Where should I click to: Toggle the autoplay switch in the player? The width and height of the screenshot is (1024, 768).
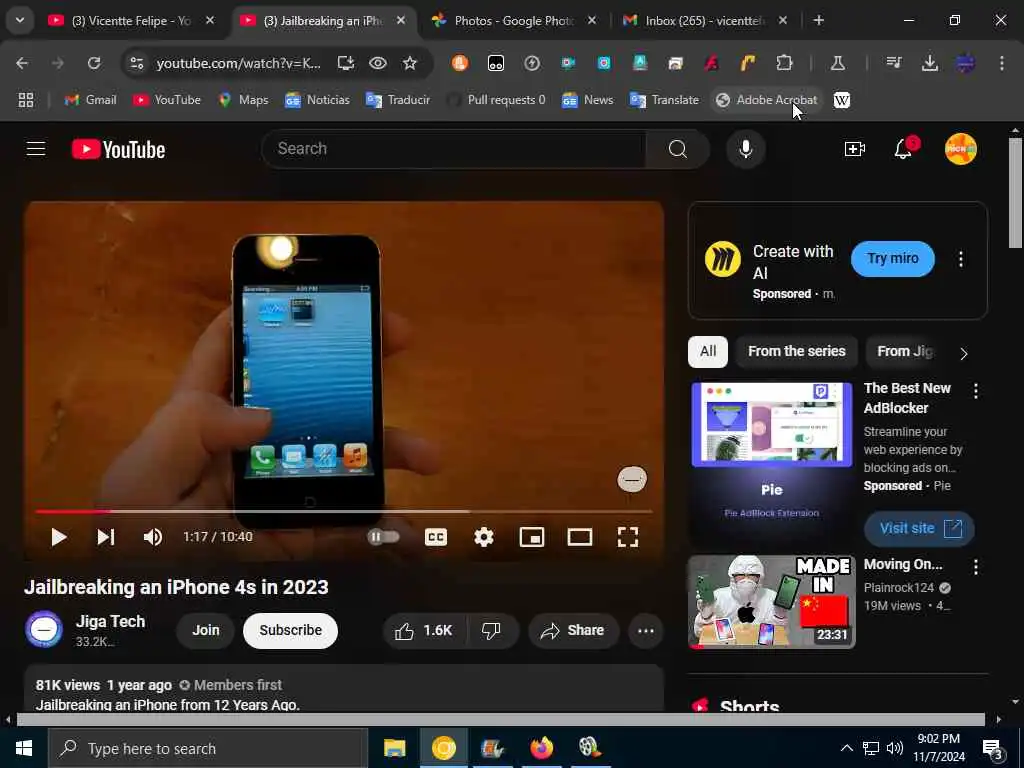coord(383,537)
